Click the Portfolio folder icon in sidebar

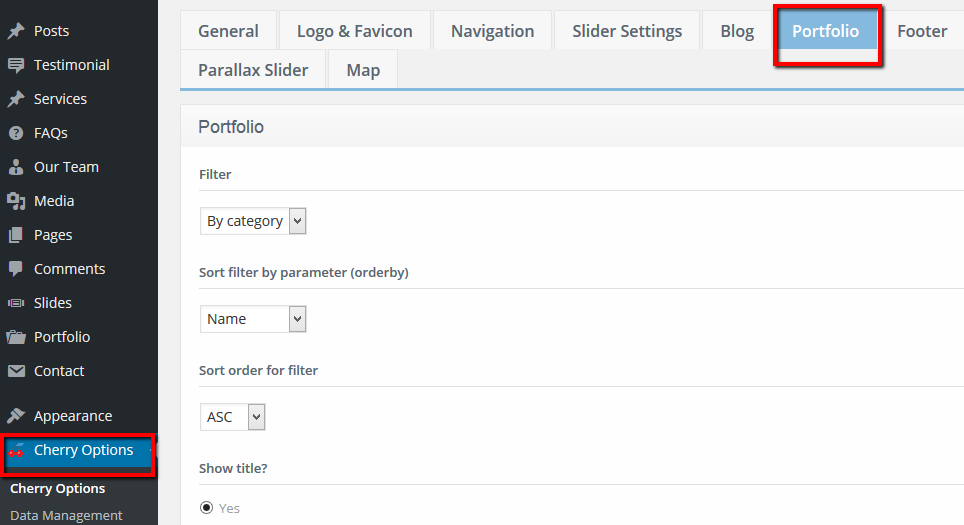click(x=16, y=337)
